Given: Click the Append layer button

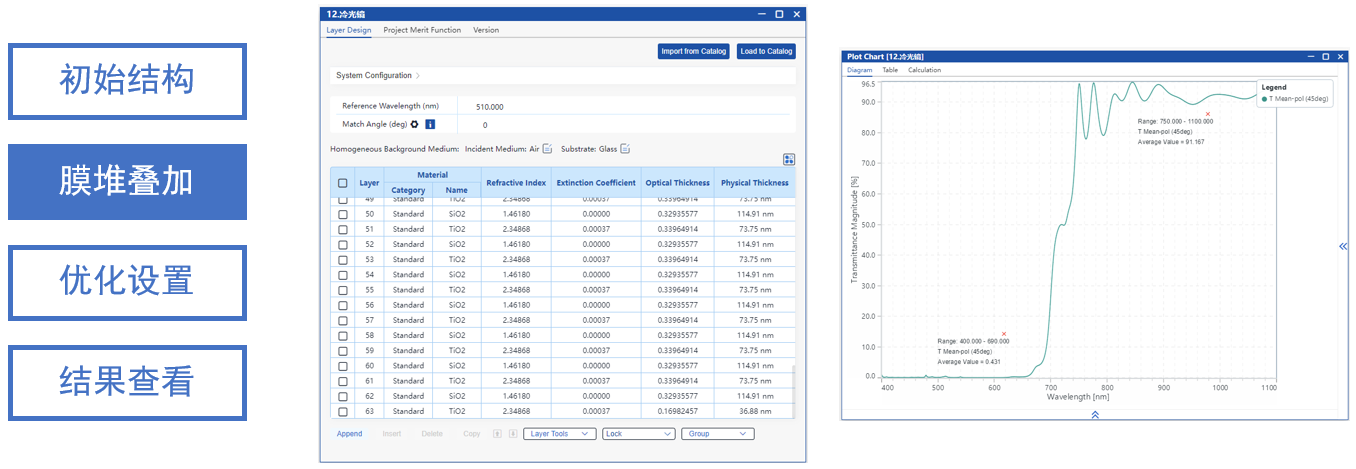Looking at the screenshot, I should pos(349,434).
